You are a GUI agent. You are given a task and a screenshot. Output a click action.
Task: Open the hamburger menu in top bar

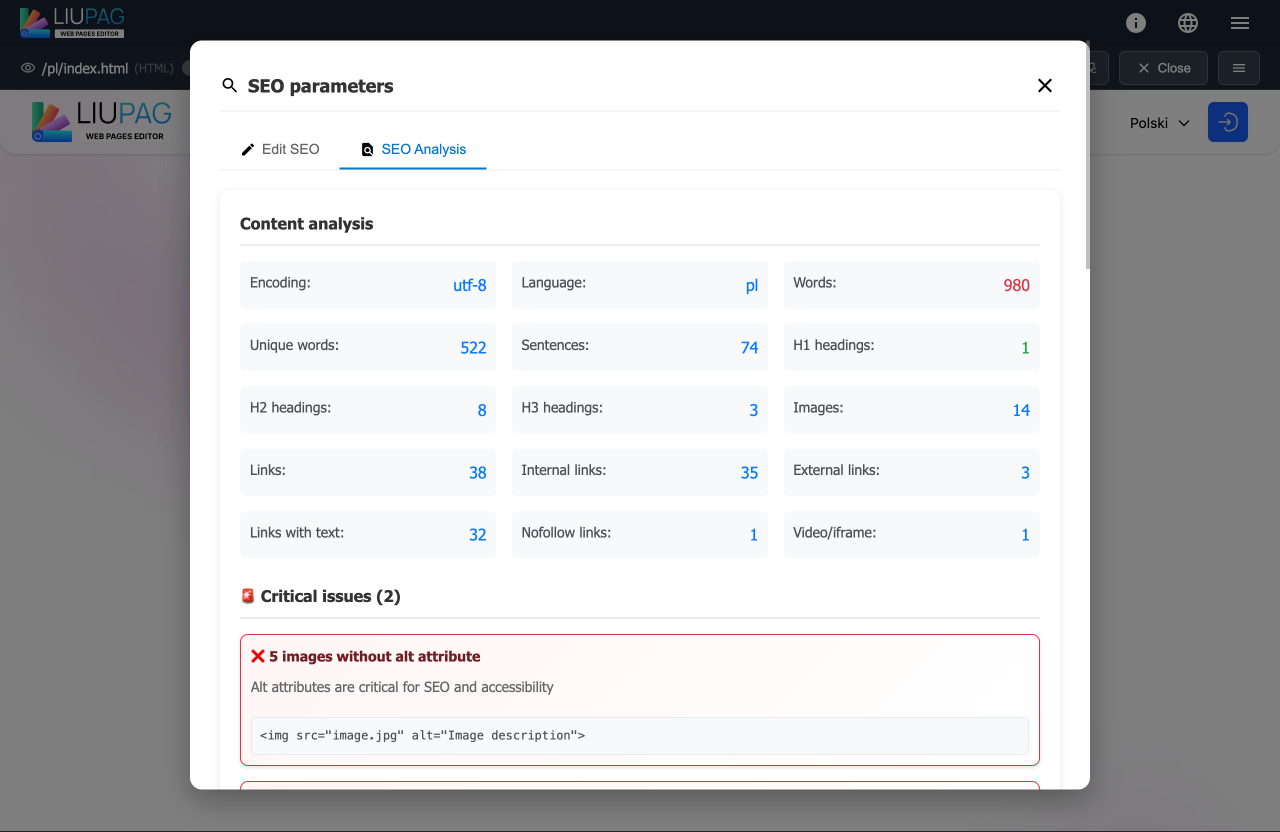1240,23
